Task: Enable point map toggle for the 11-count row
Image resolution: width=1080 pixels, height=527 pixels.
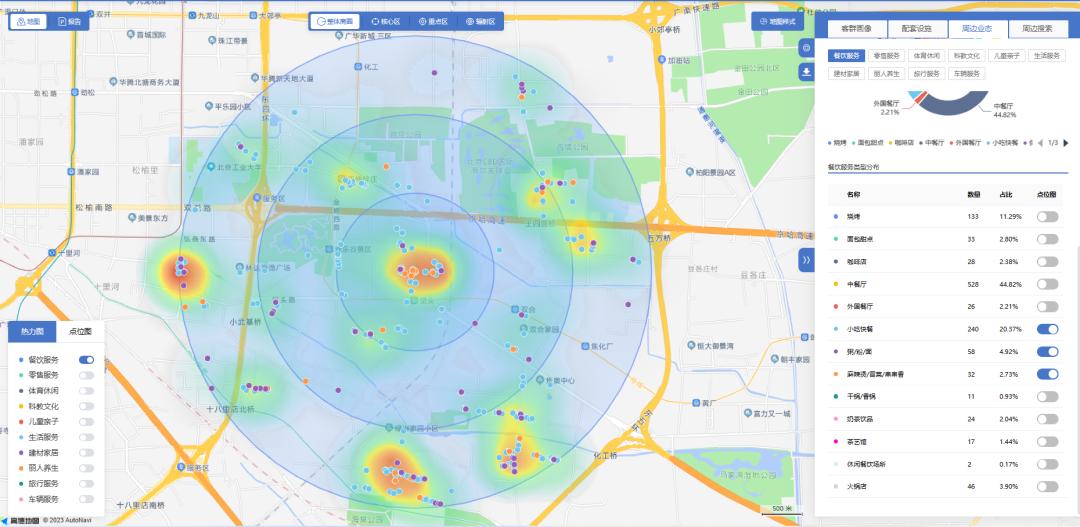Action: [1048, 396]
